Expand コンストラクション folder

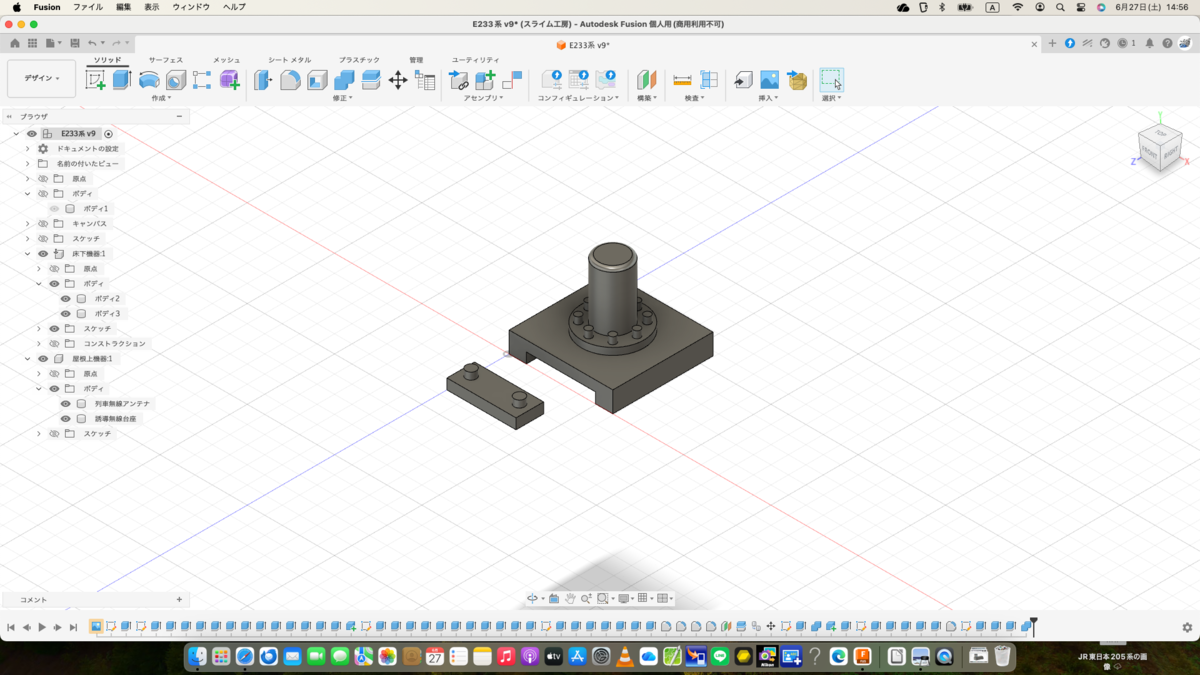[39, 343]
